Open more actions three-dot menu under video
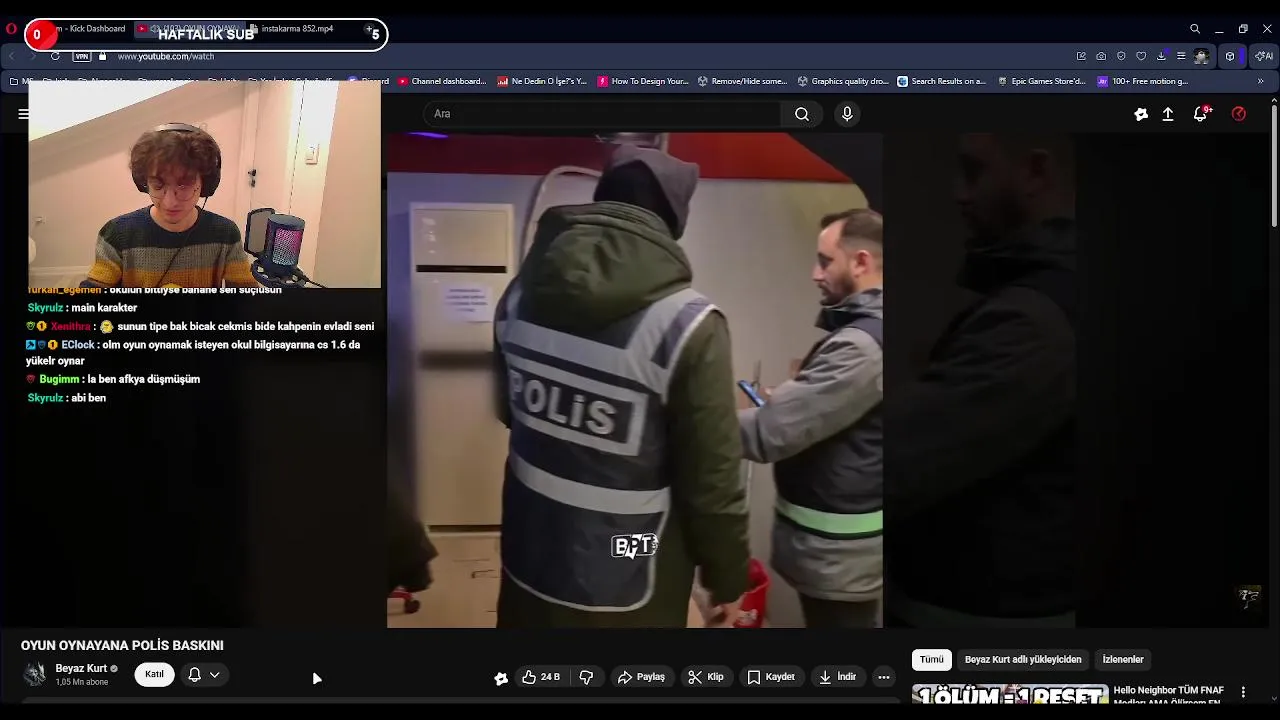 (884, 677)
